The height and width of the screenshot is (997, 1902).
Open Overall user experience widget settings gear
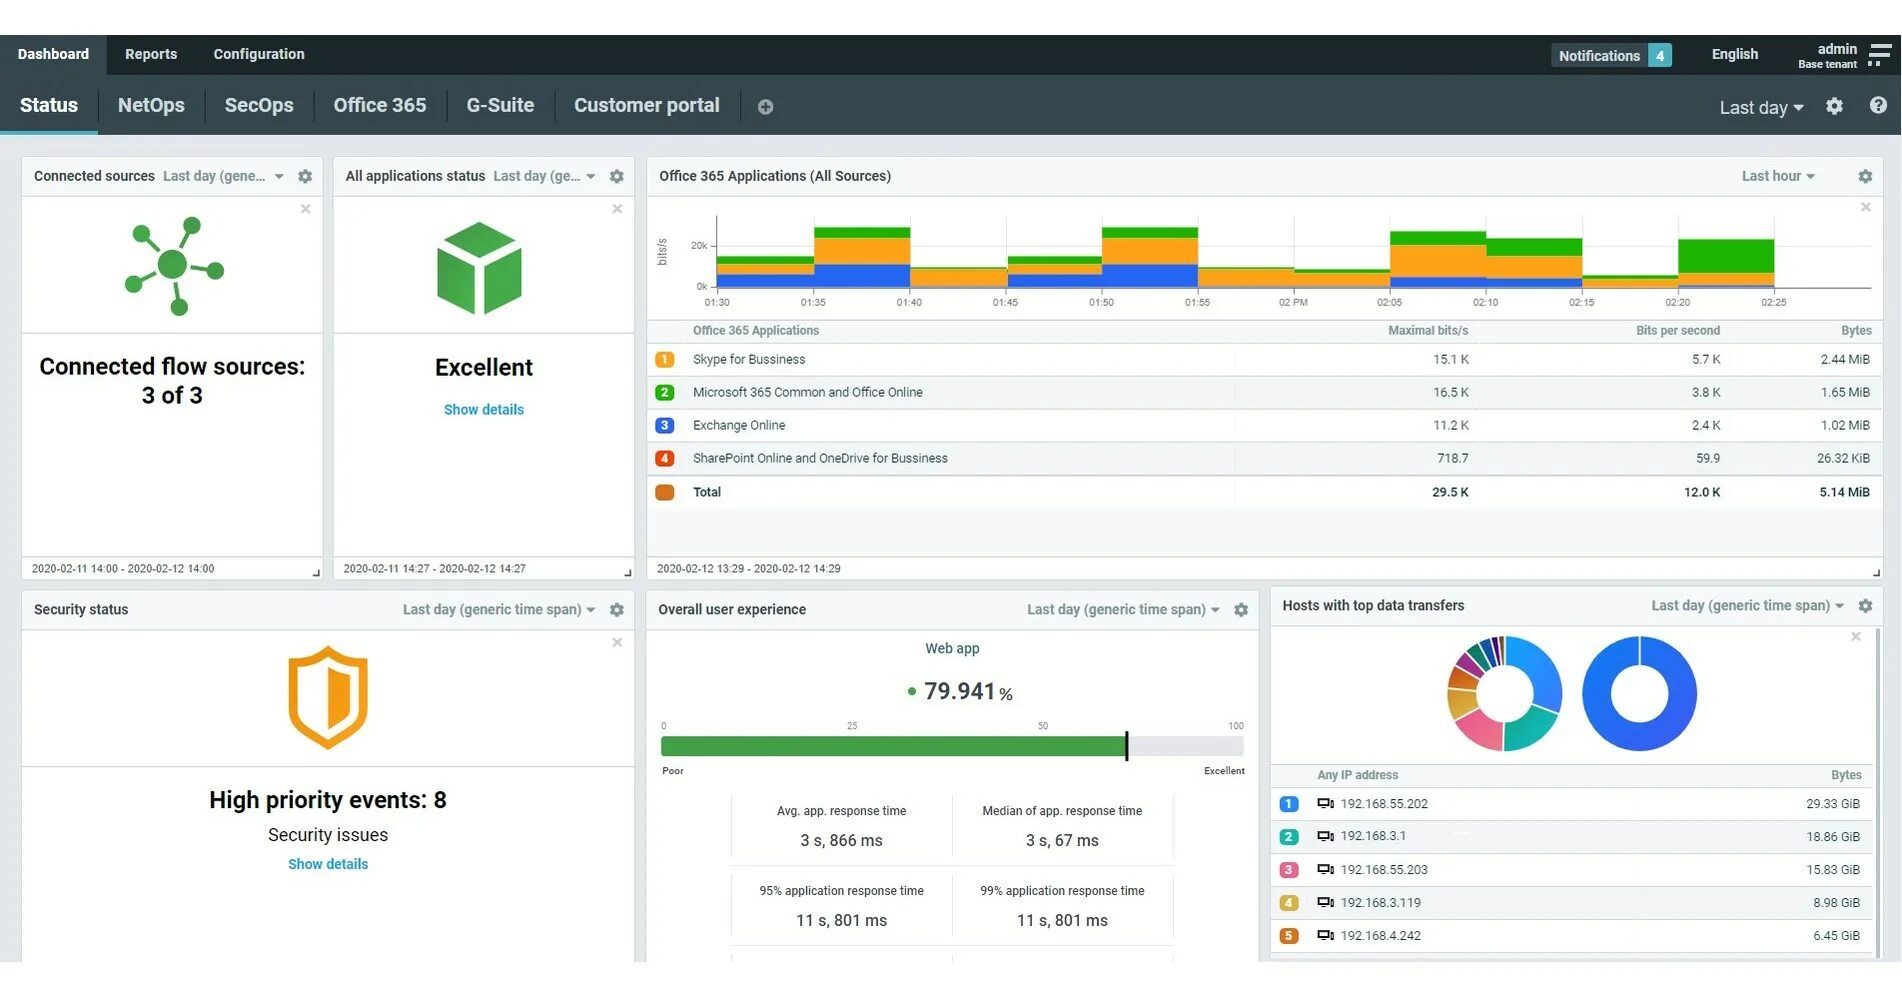pos(1241,610)
